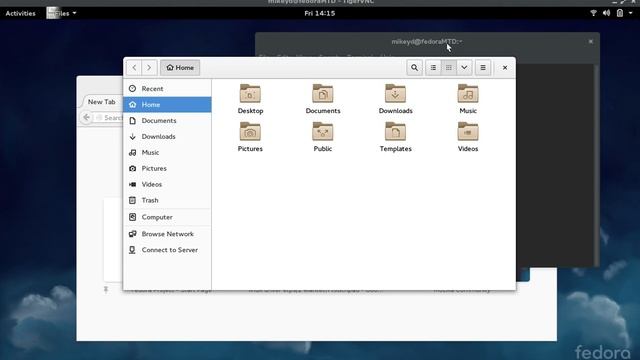Close the terminal window
Image resolution: width=640 pixels, height=360 pixels.
point(591,41)
